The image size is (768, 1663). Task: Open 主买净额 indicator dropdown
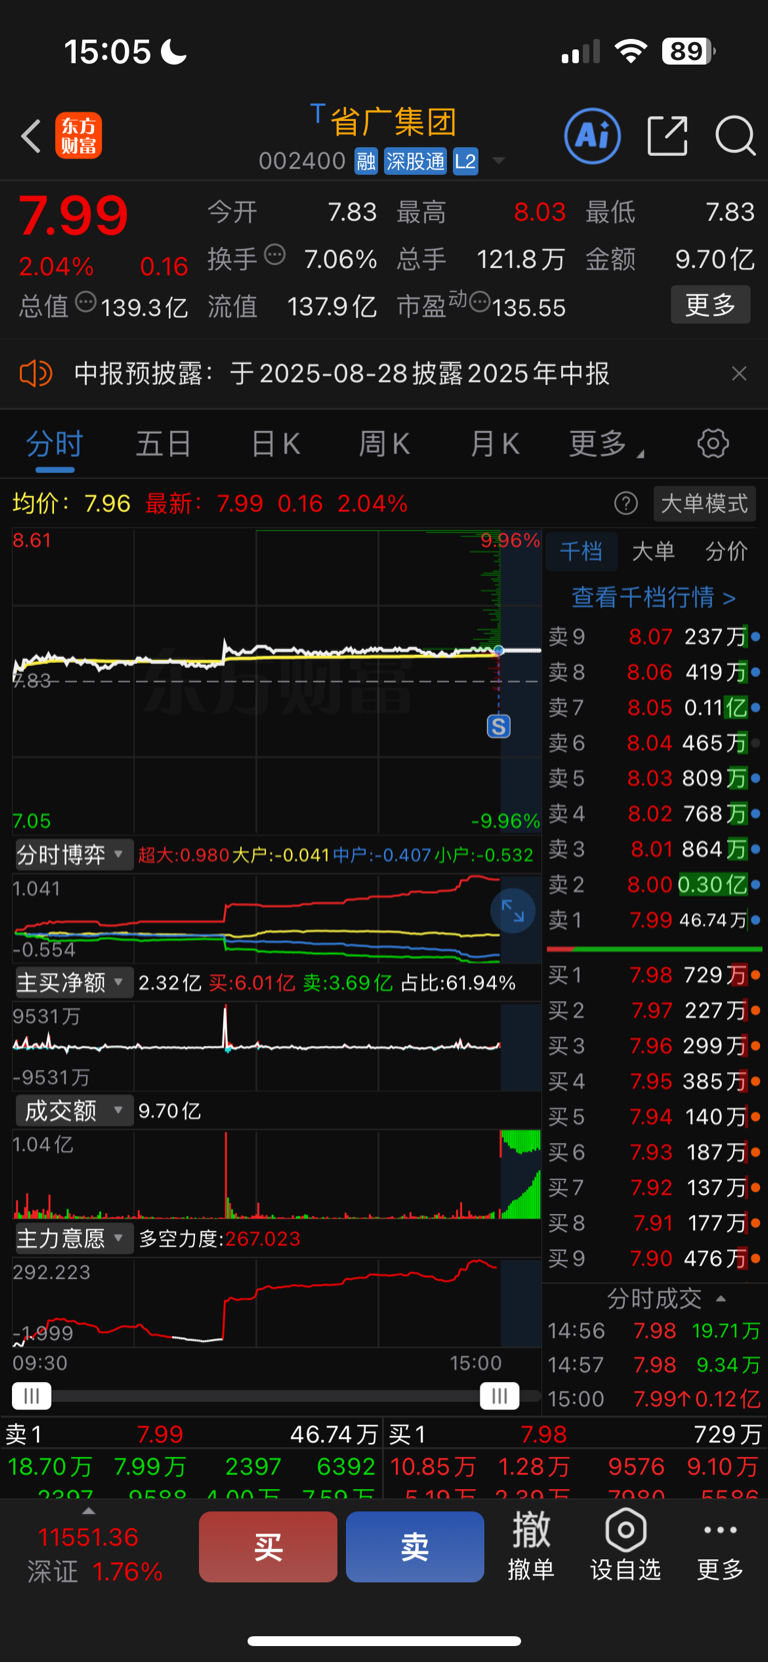coord(72,983)
